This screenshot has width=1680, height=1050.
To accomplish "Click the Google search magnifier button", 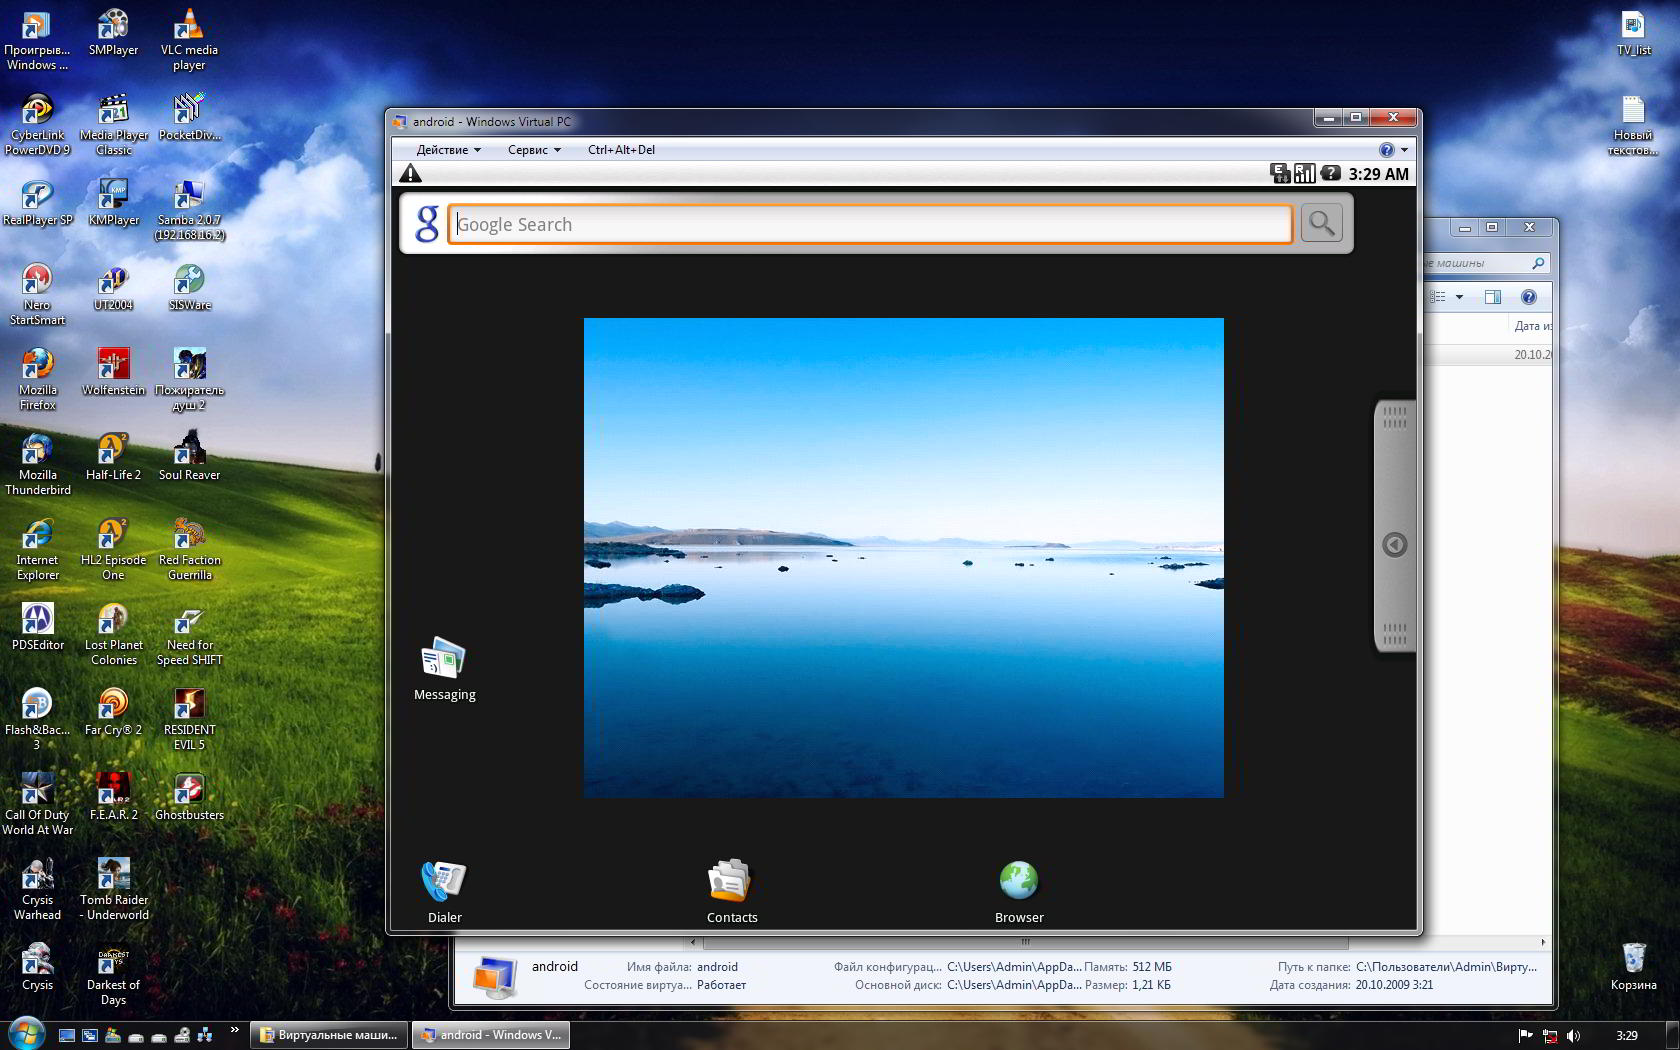I will (x=1321, y=223).
